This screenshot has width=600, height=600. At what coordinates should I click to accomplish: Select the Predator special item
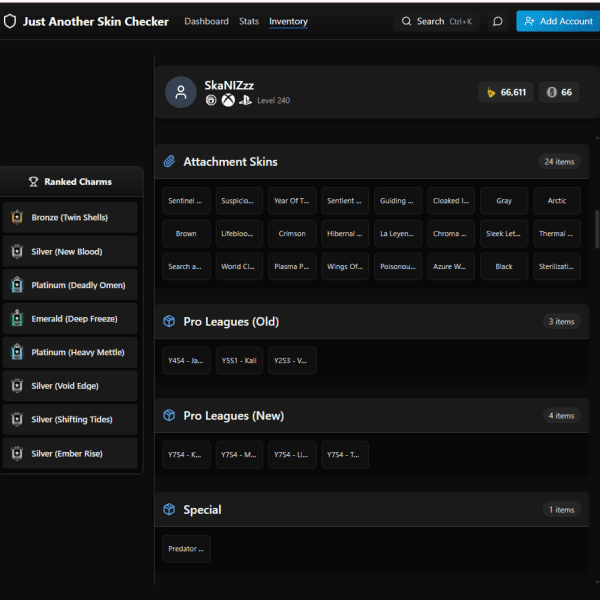186,549
